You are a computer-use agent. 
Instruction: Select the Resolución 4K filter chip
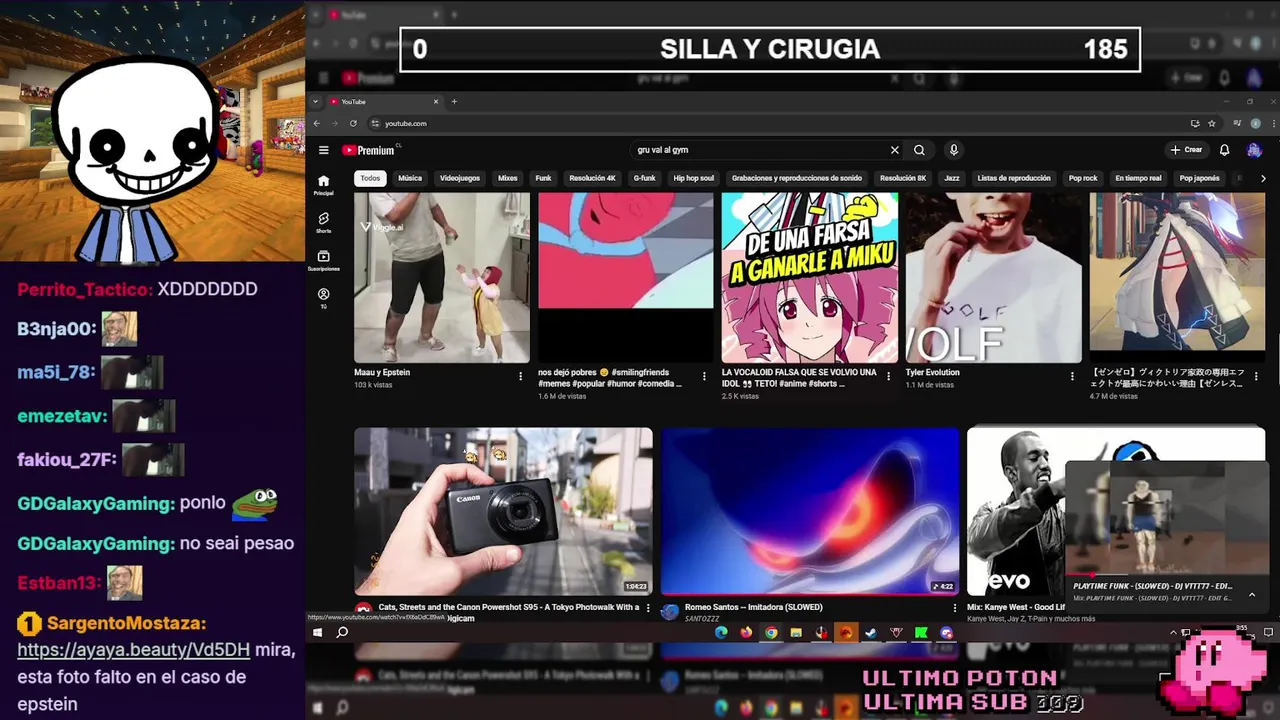pos(593,178)
